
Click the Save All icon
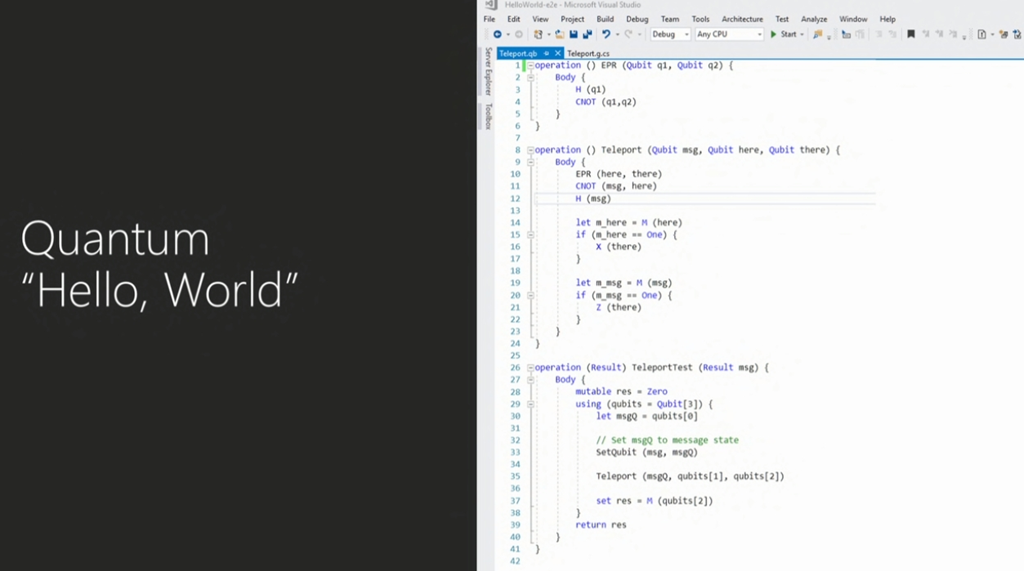587,35
